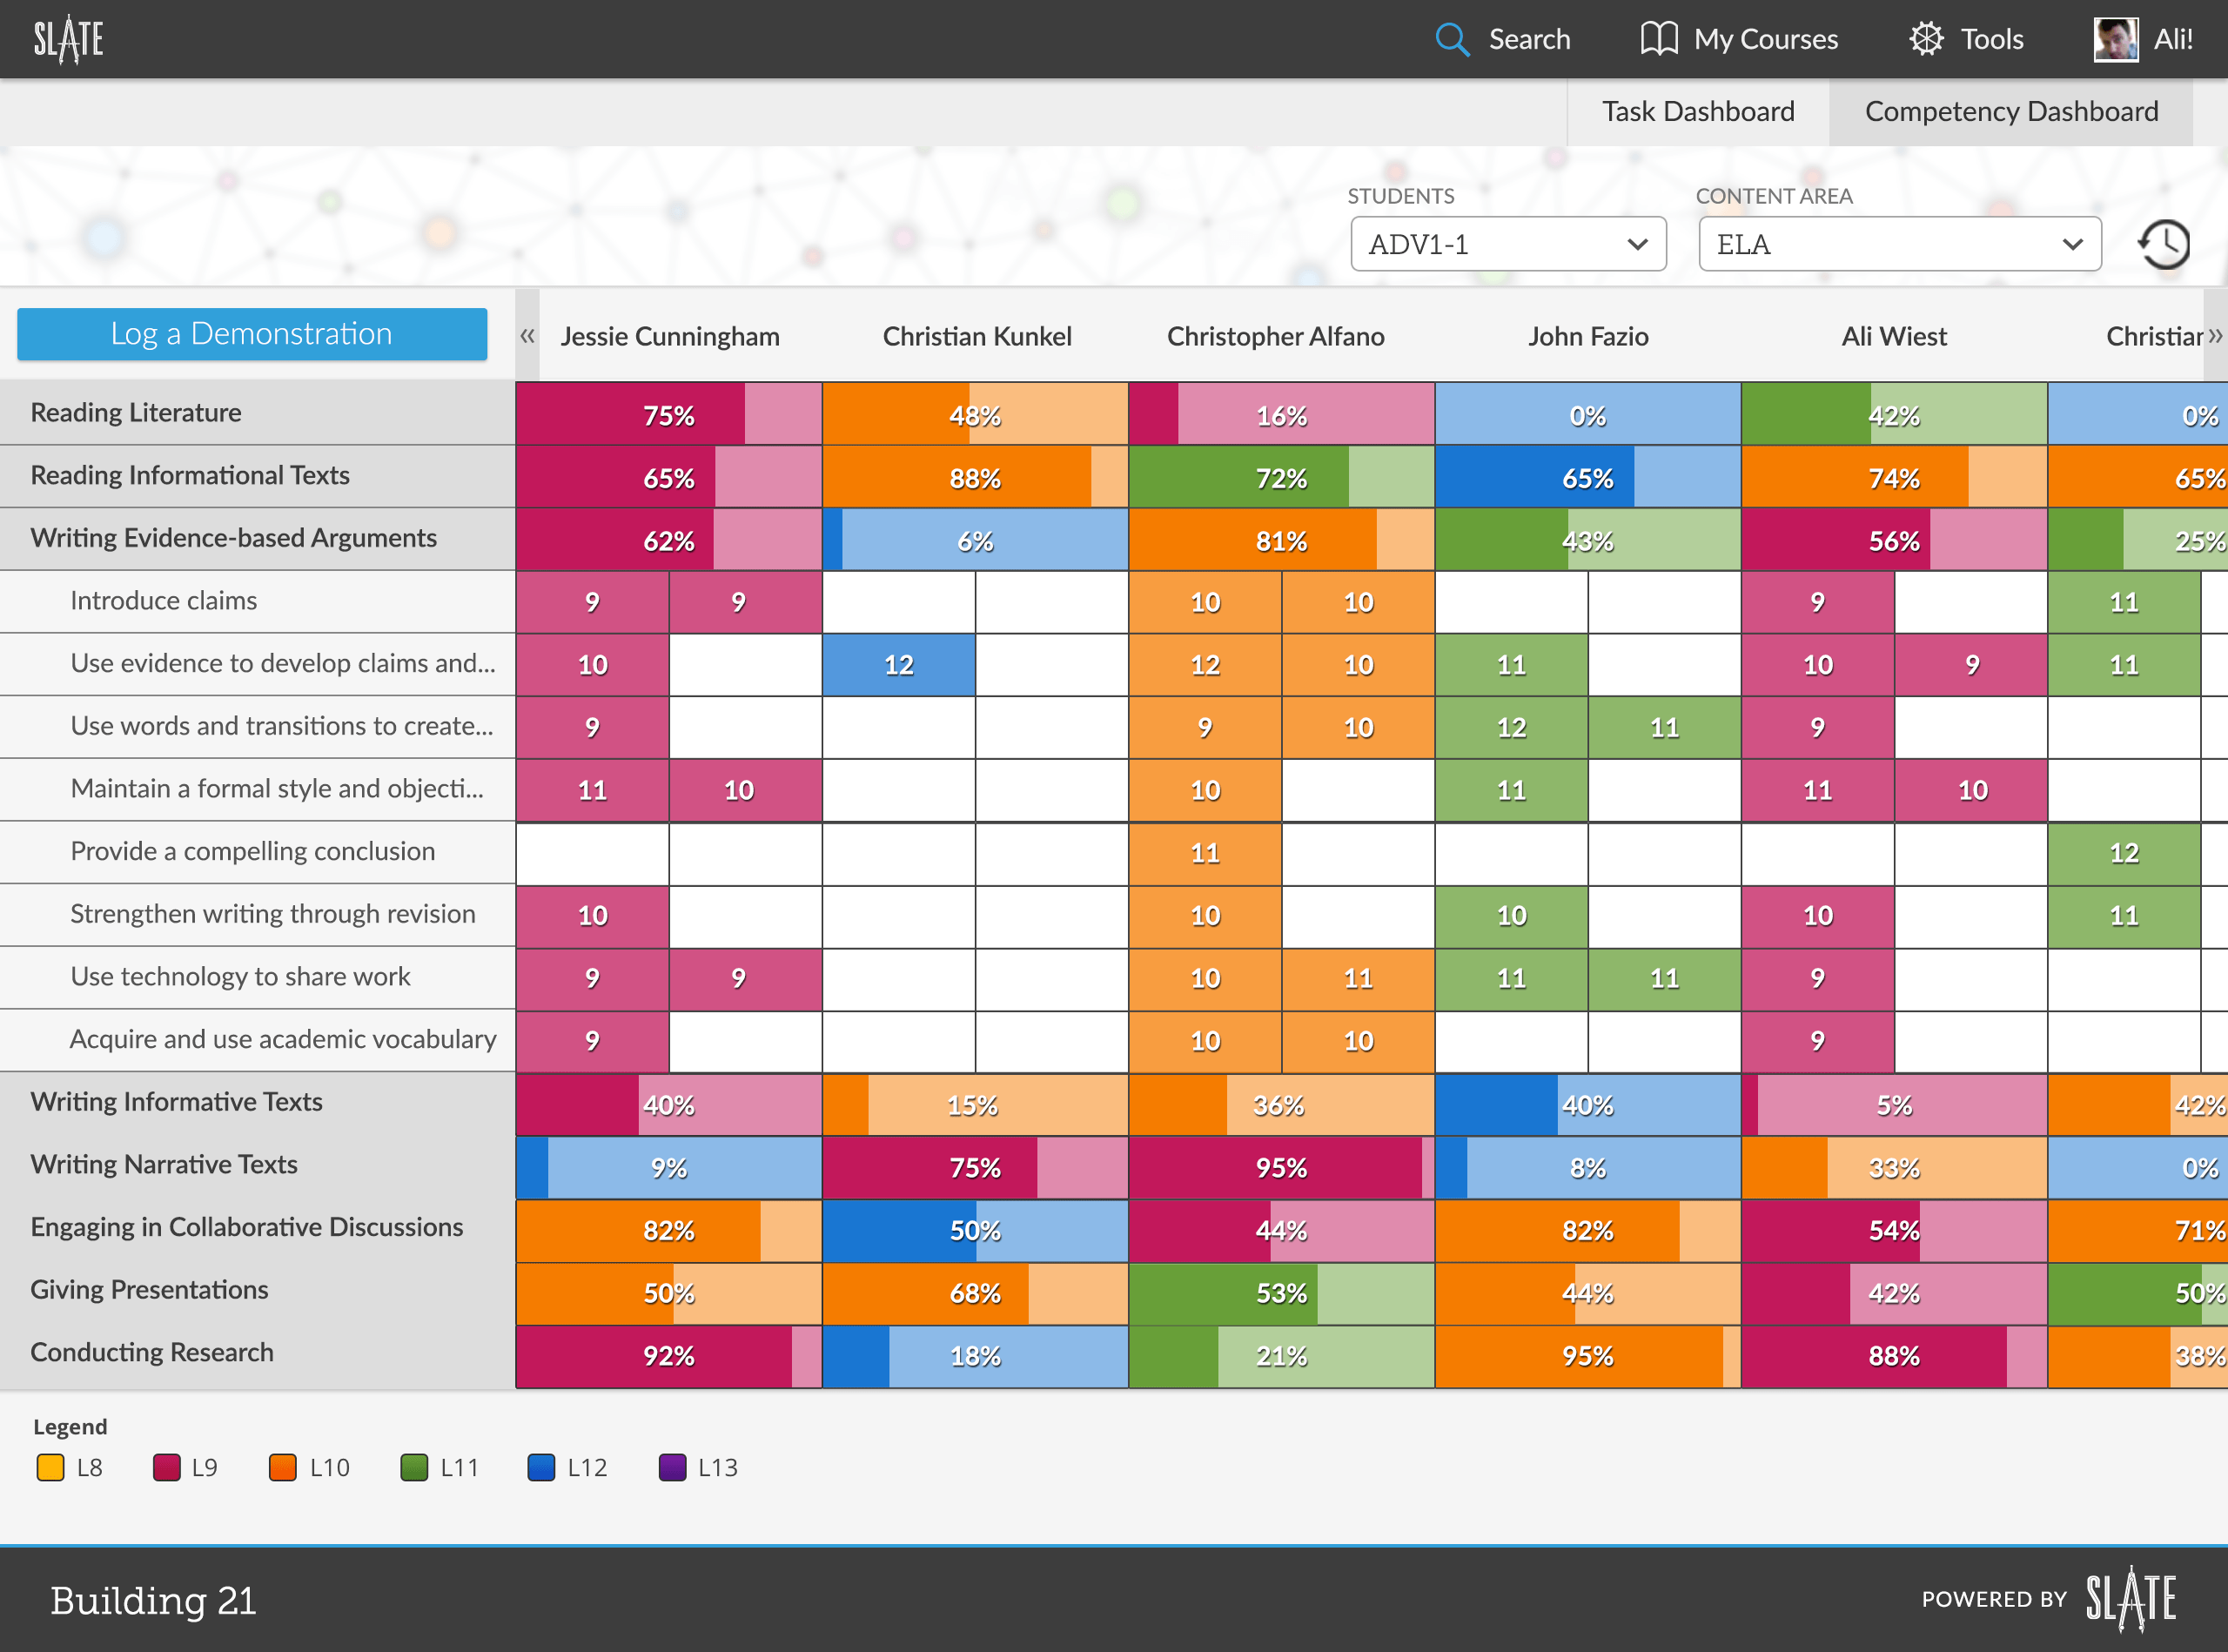Expand Engaging in Collaborative Discussions row
This screenshot has height=1652, width=2228.
257,1227
